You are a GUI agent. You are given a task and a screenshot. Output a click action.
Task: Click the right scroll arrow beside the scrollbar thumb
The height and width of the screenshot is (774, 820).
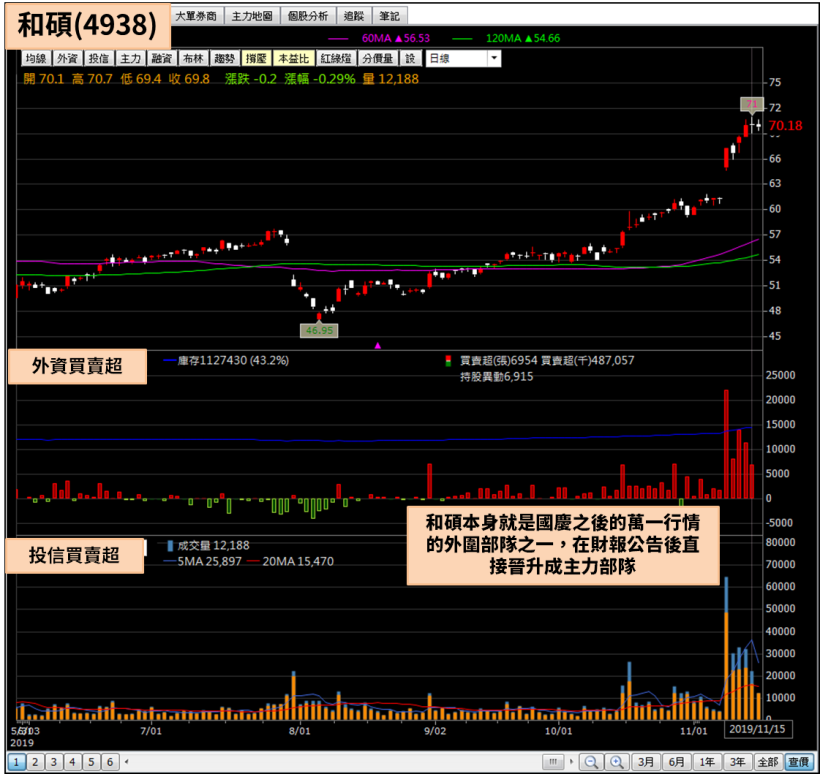click(x=571, y=761)
